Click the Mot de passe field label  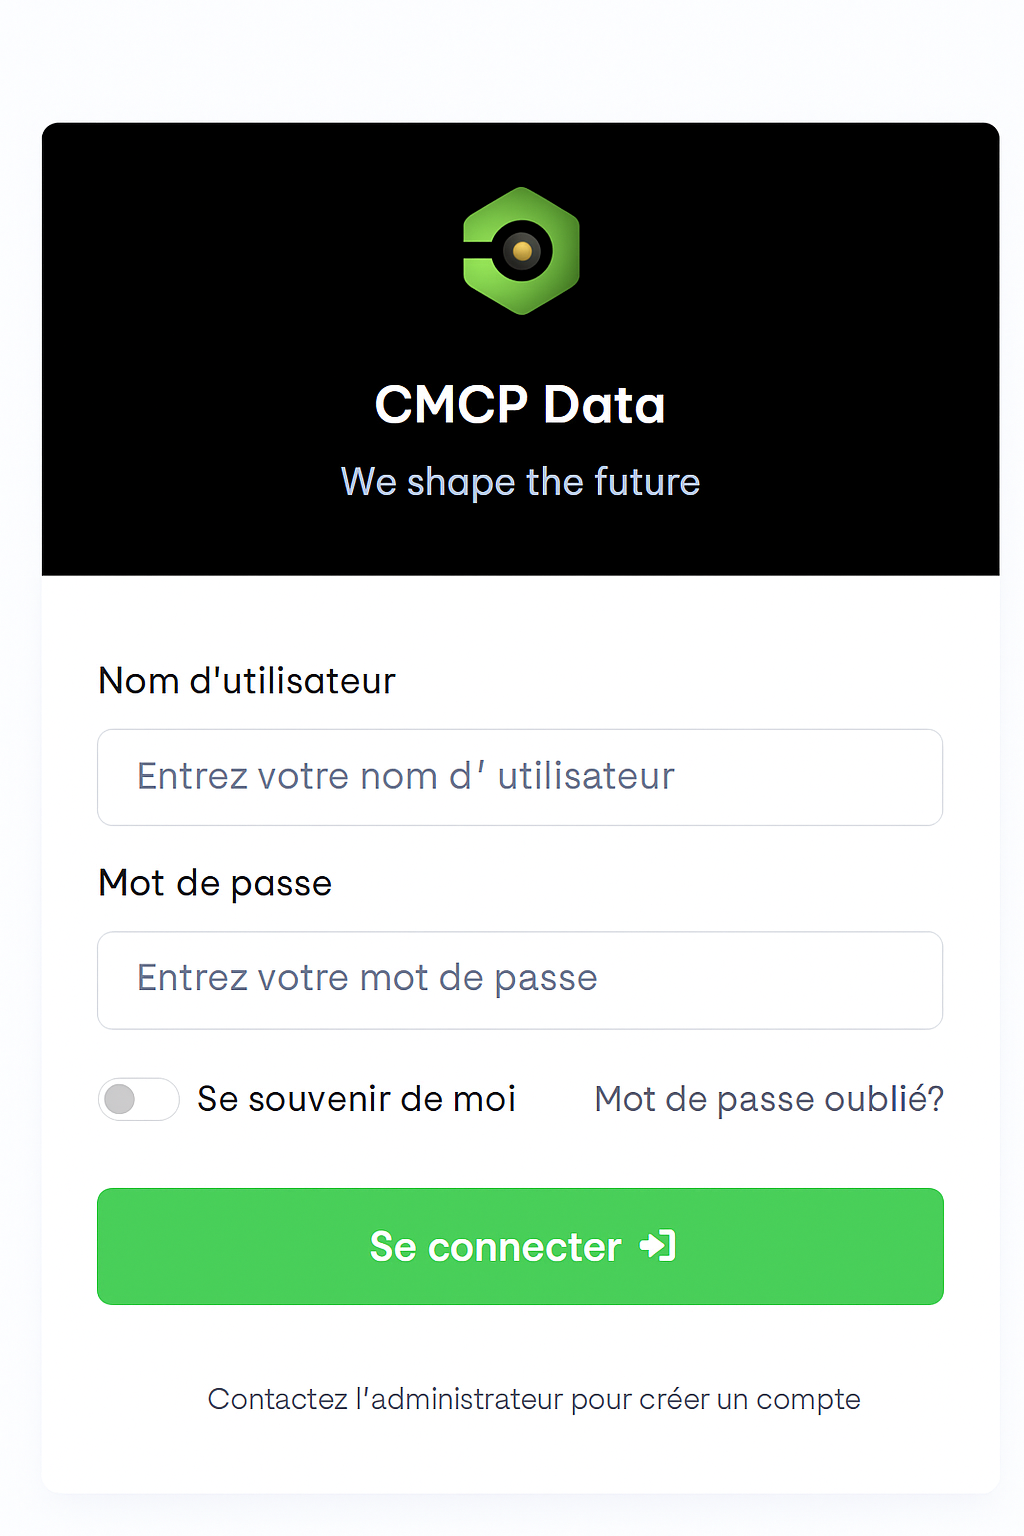pyautogui.click(x=215, y=884)
